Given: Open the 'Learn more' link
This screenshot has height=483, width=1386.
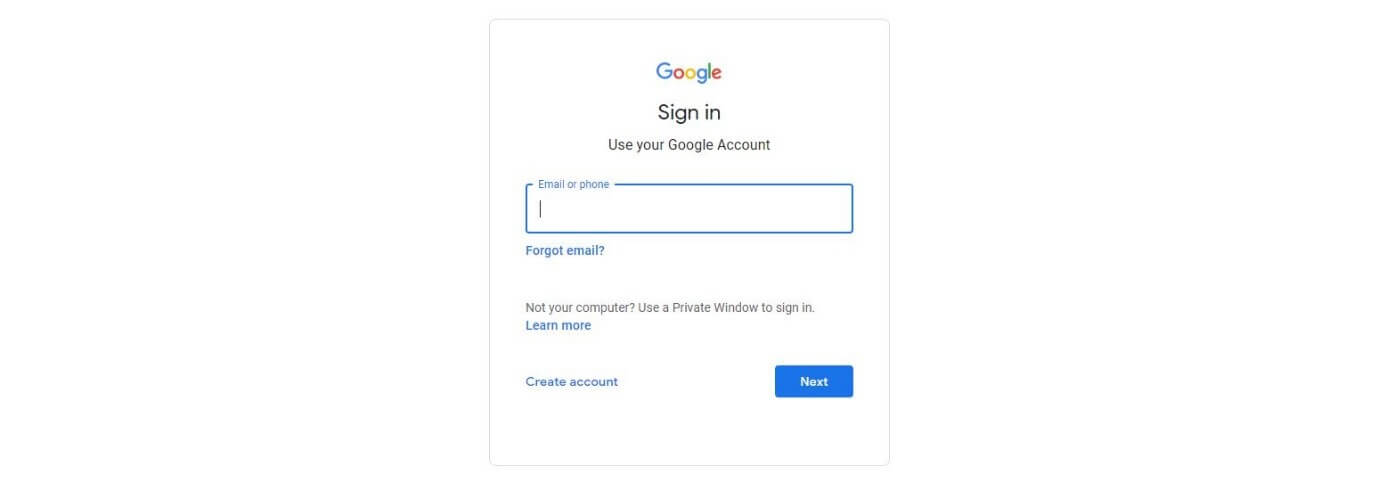Looking at the screenshot, I should (558, 326).
